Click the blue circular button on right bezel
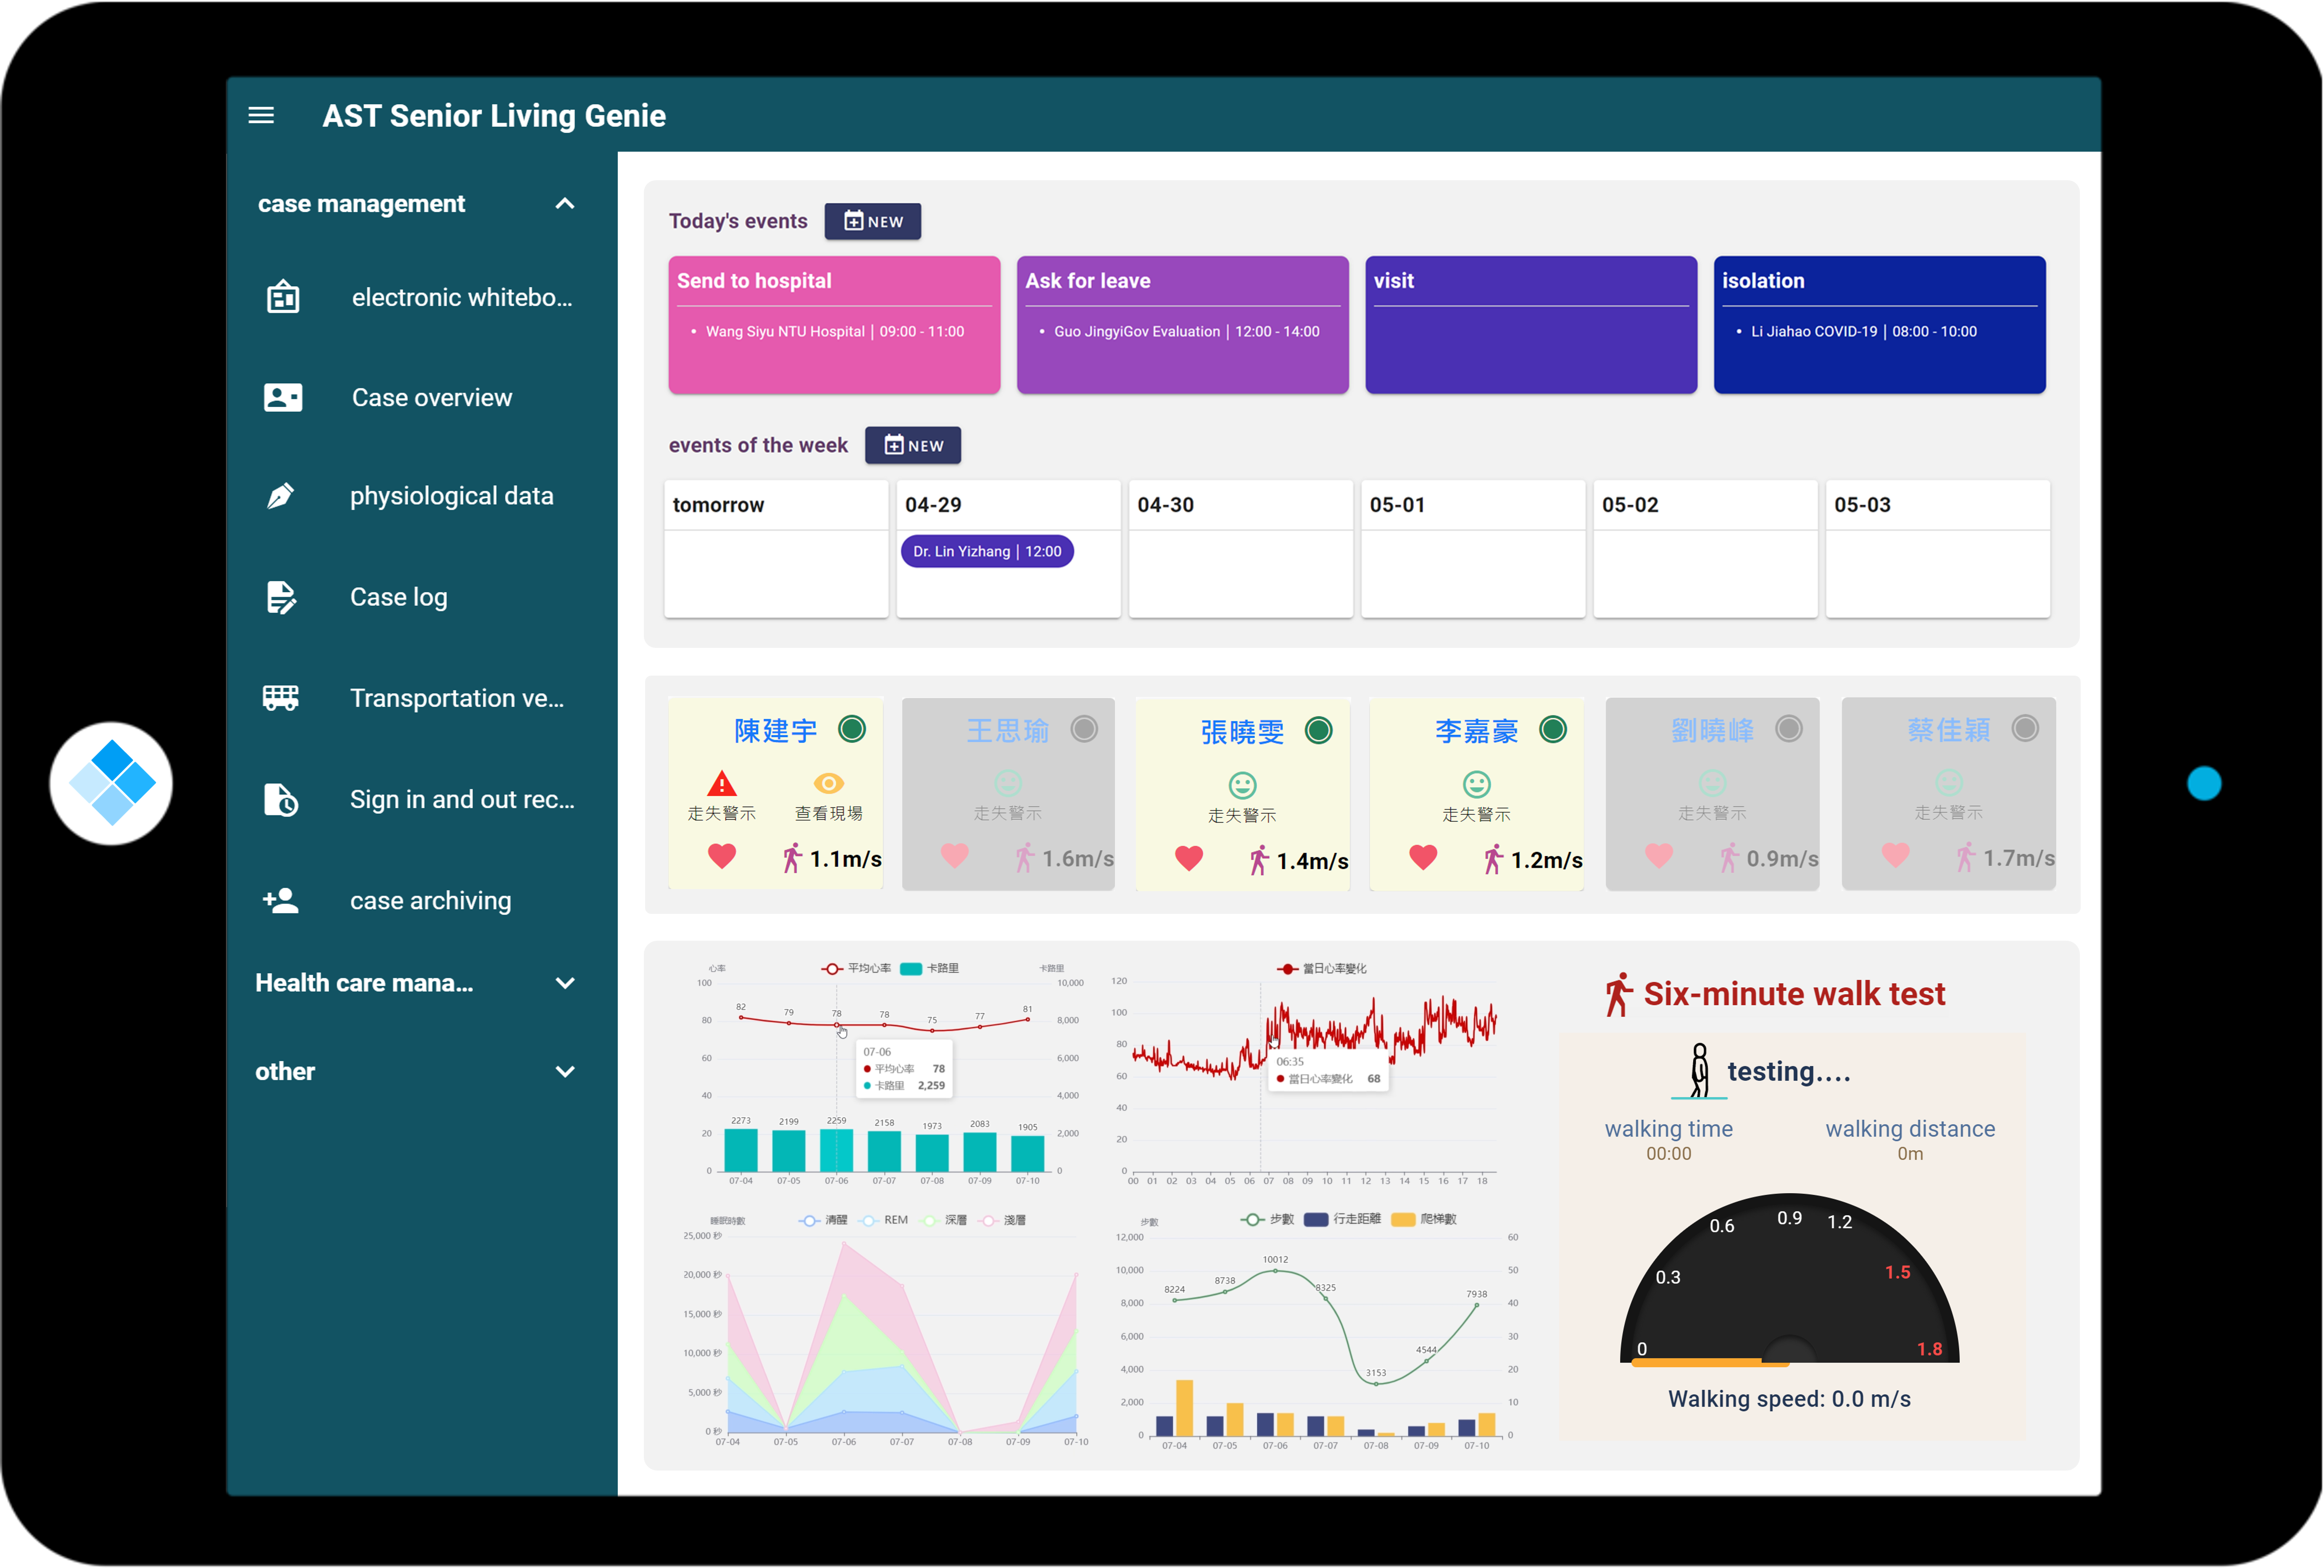The image size is (2324, 1568). [2204, 783]
